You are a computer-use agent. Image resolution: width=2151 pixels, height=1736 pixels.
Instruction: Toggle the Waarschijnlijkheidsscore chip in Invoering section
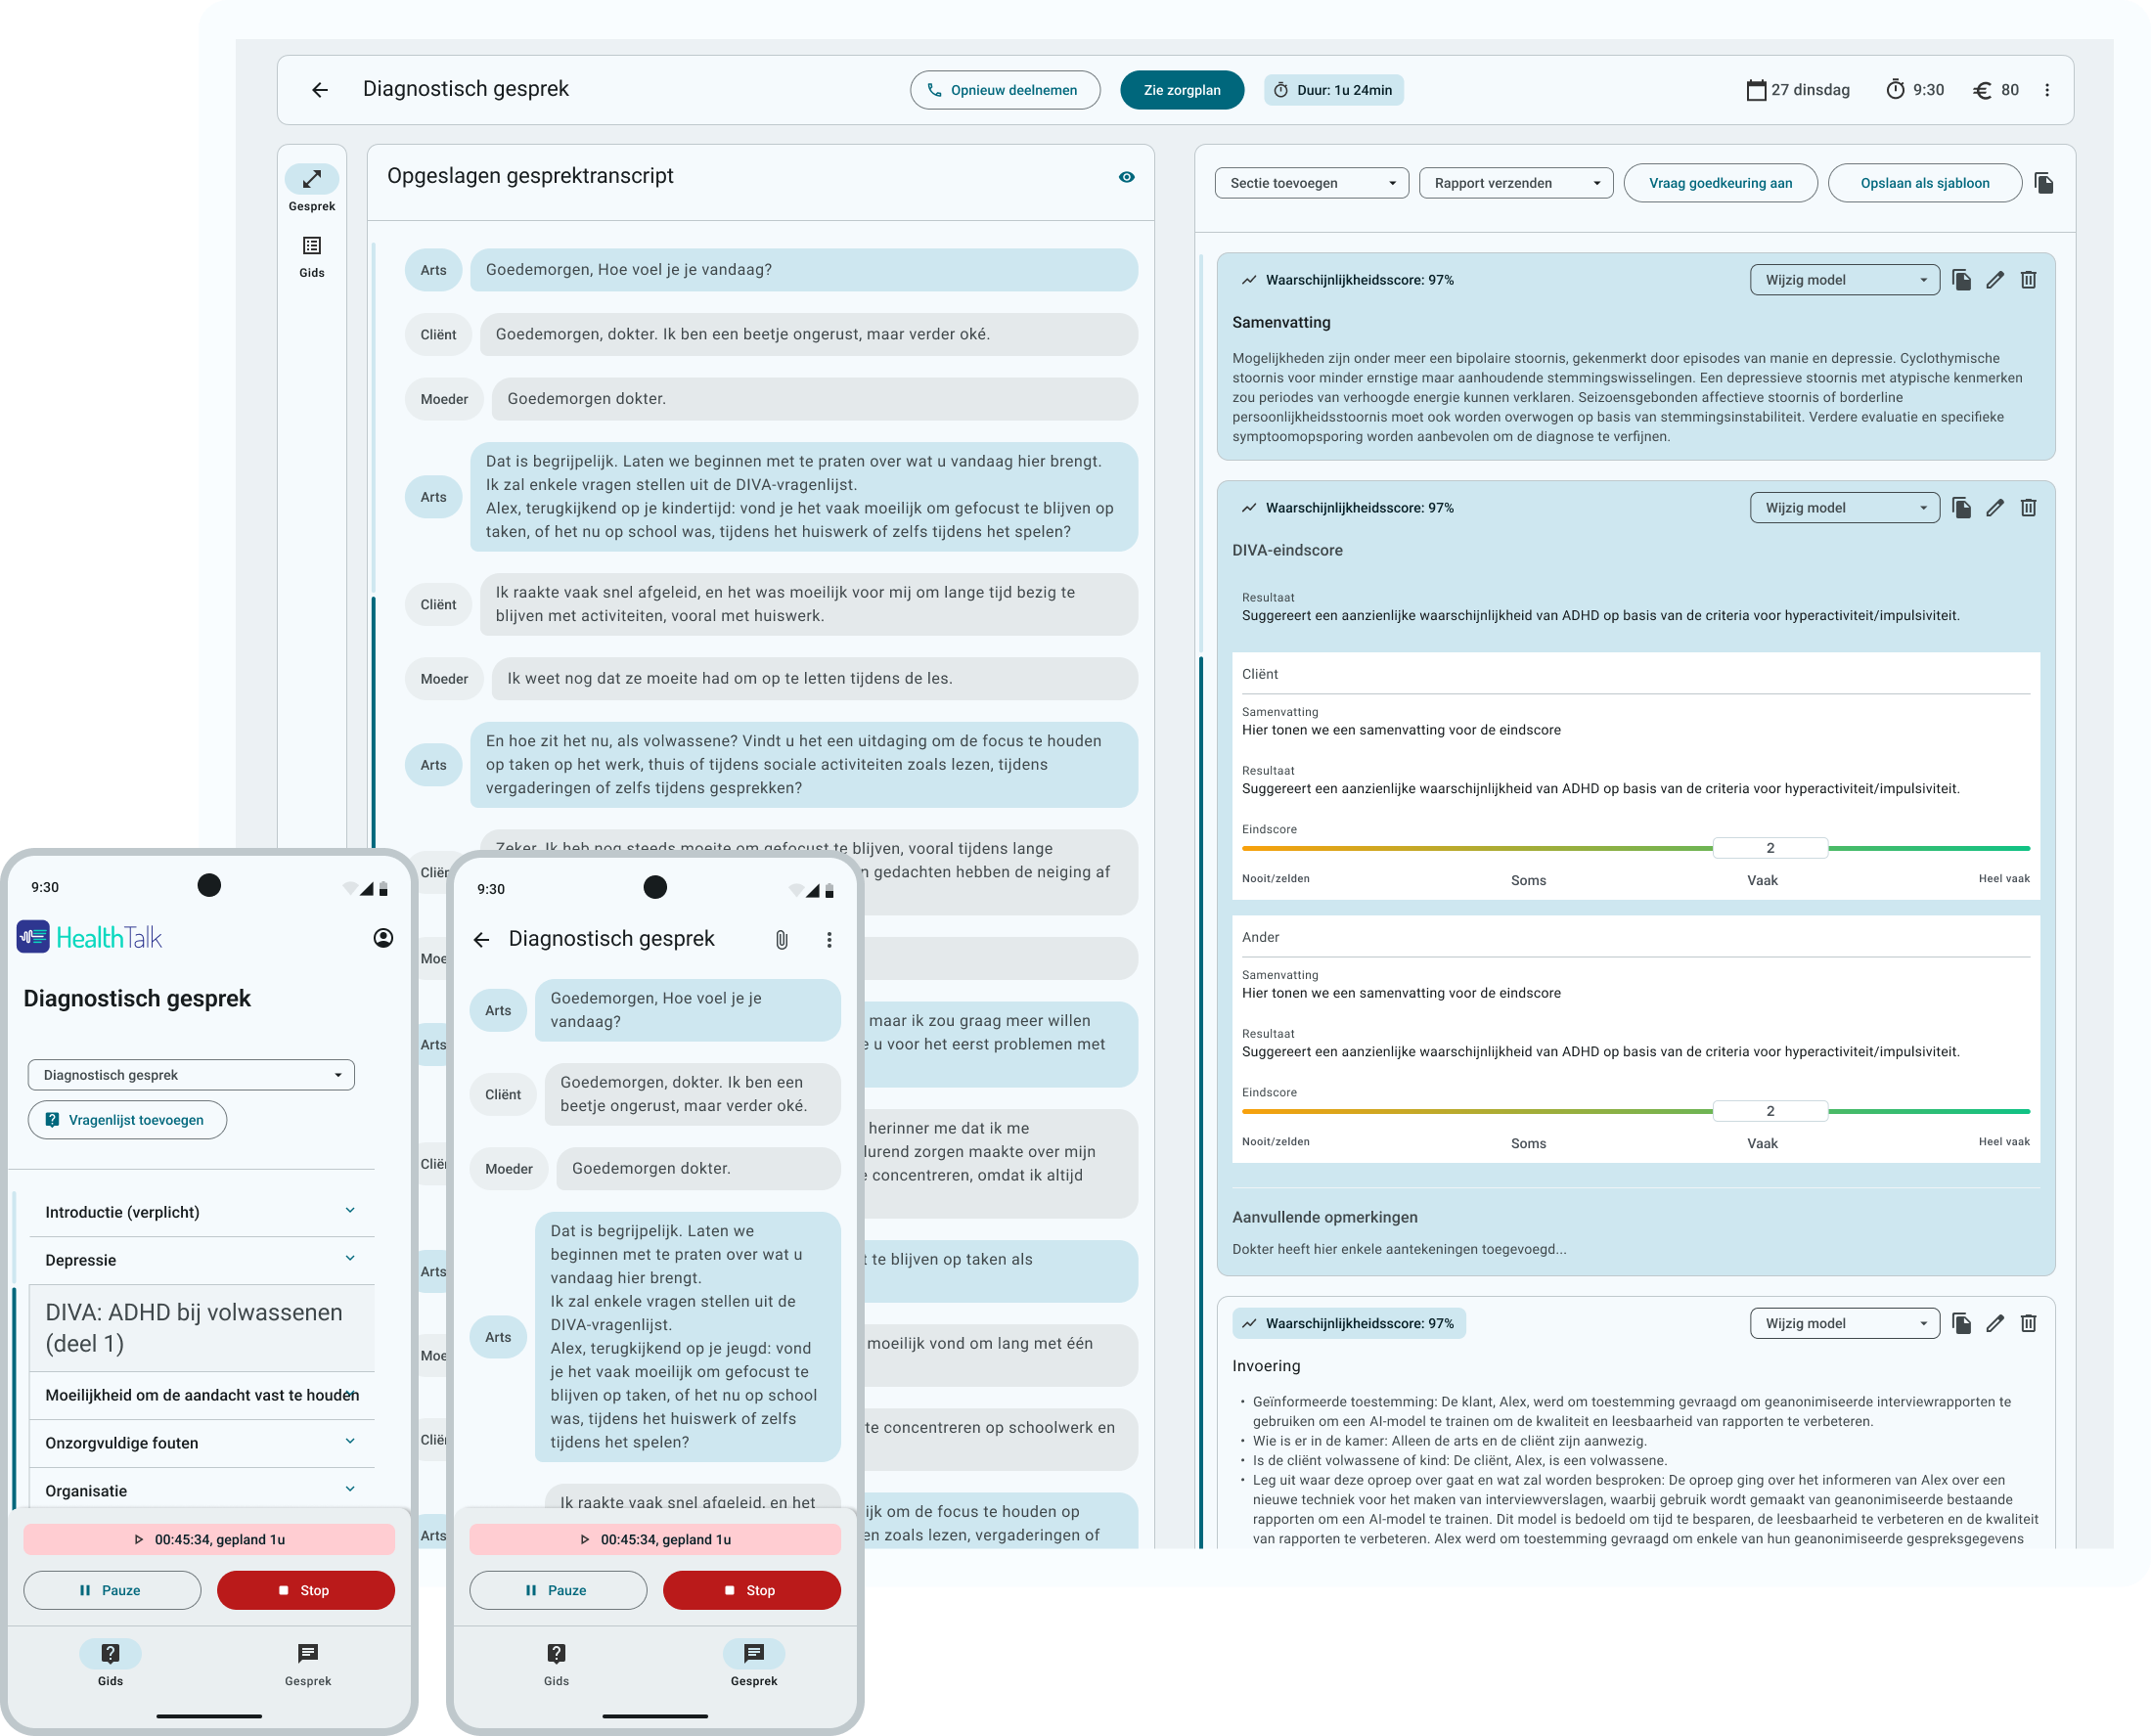click(x=1348, y=1323)
